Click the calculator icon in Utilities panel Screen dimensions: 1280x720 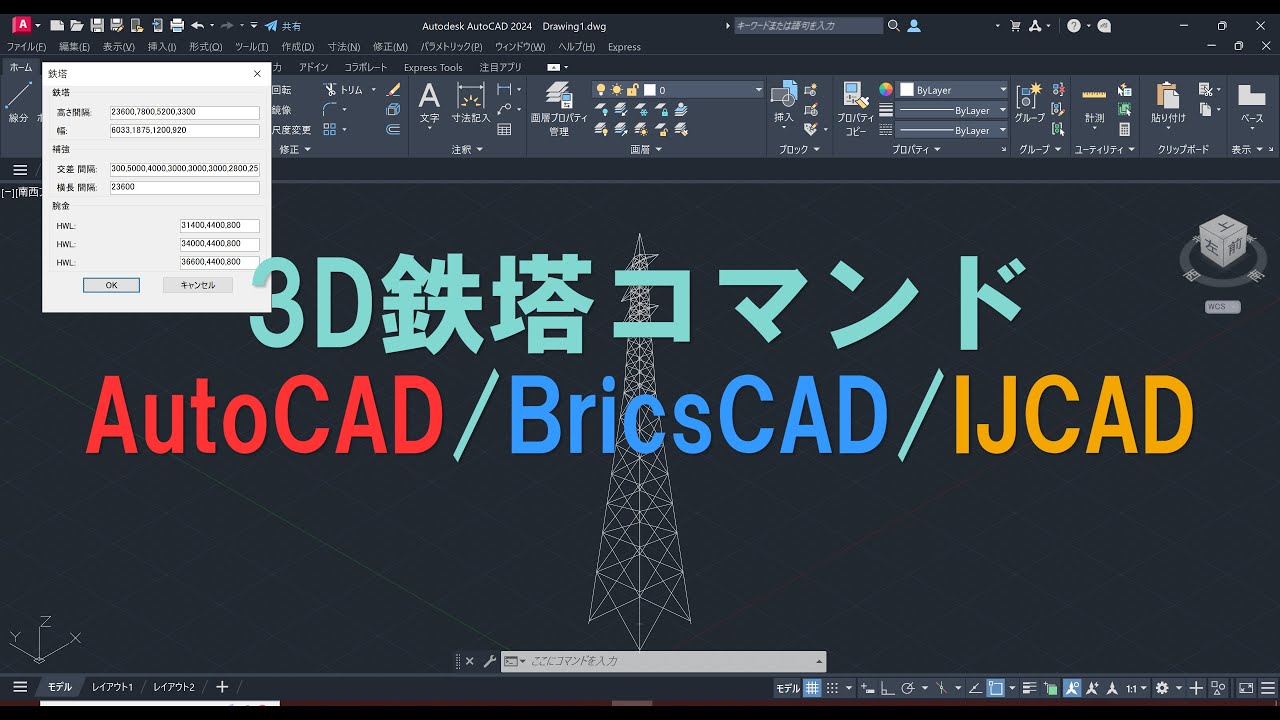click(1125, 129)
